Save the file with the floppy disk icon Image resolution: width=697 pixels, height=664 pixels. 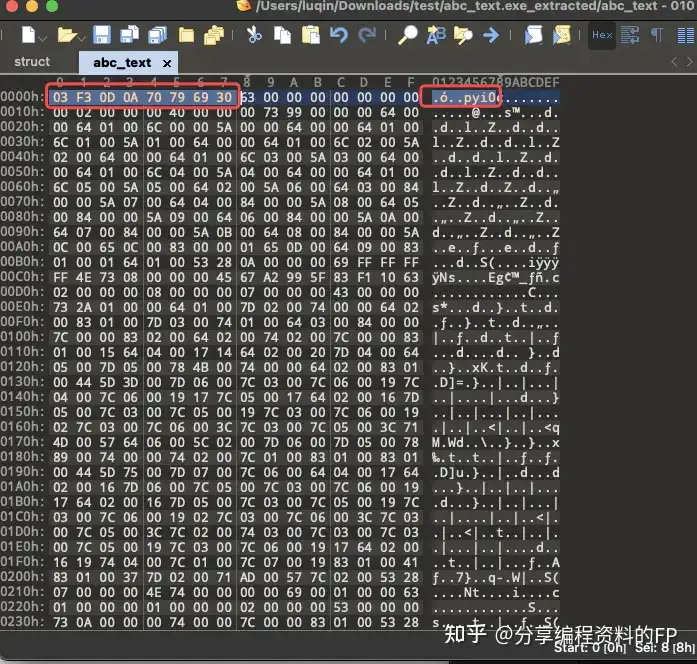click(x=102, y=35)
